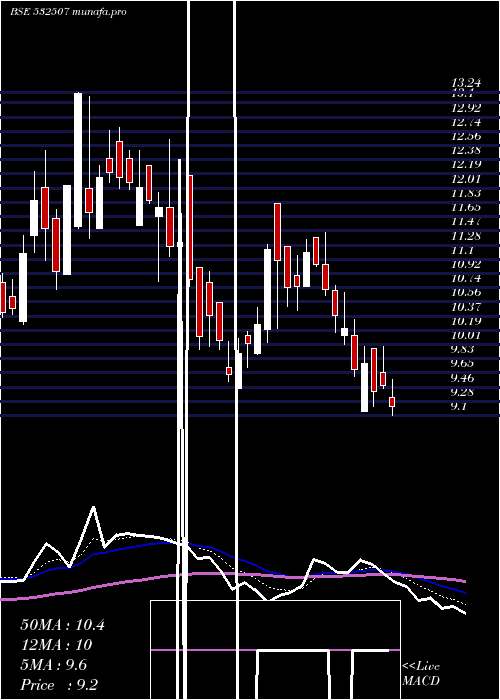Click the 'Price : 9.2' readout

coord(59,685)
